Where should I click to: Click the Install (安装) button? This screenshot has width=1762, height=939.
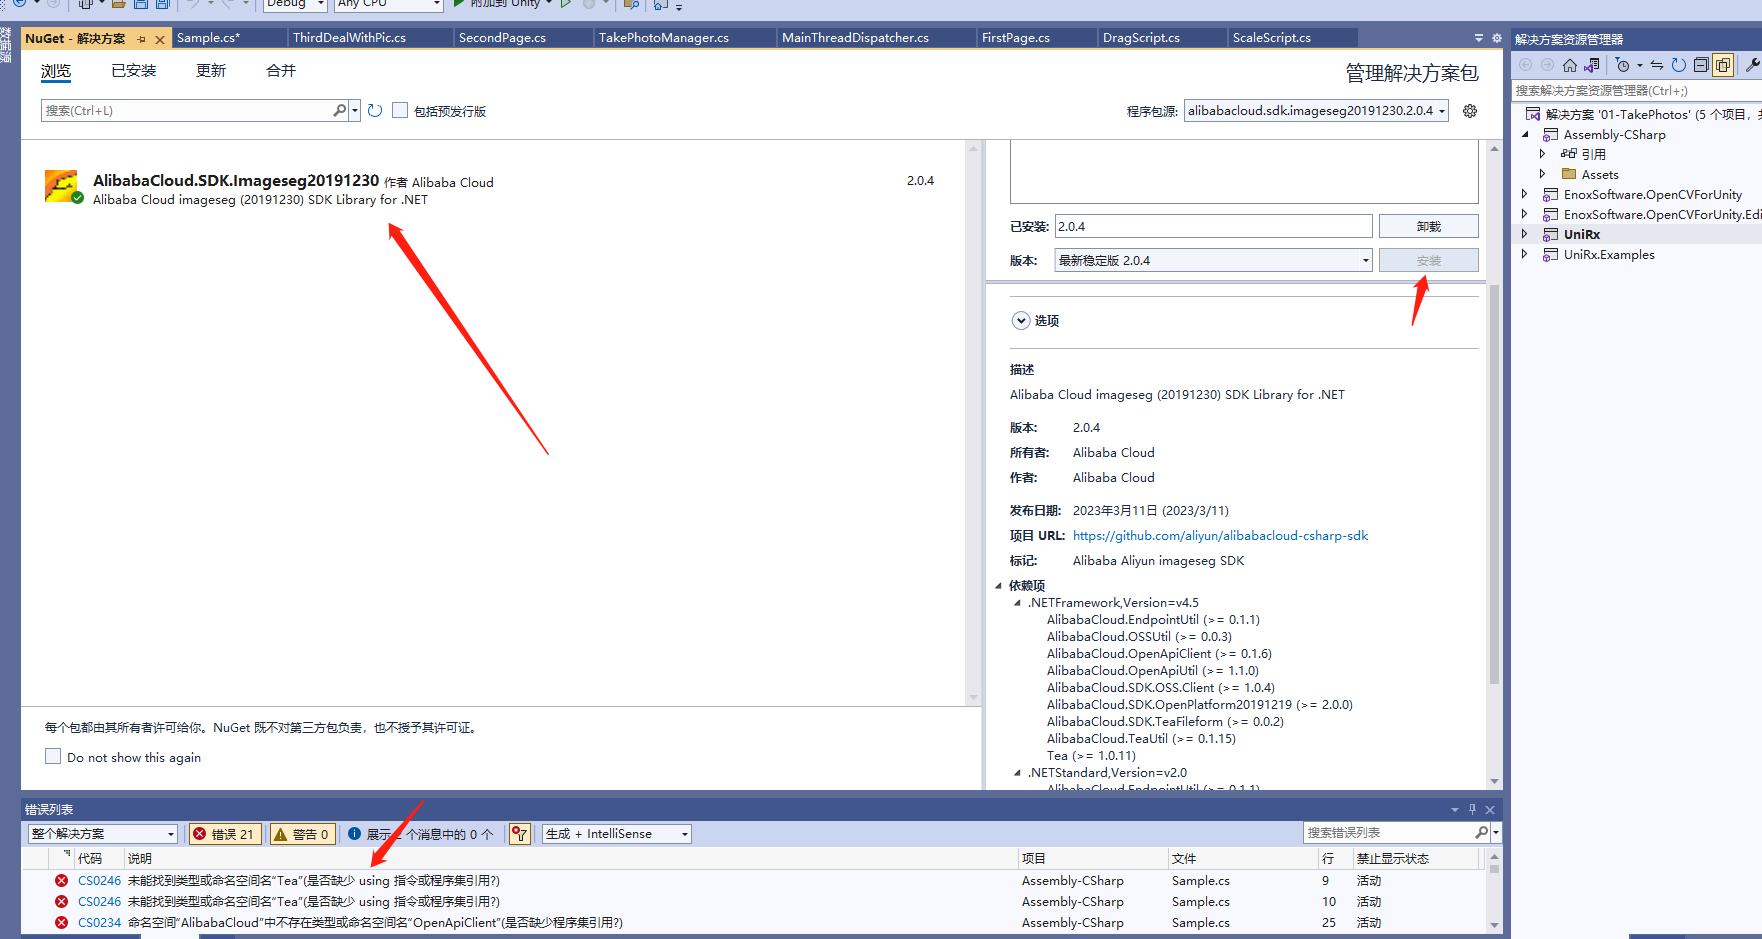click(1429, 260)
